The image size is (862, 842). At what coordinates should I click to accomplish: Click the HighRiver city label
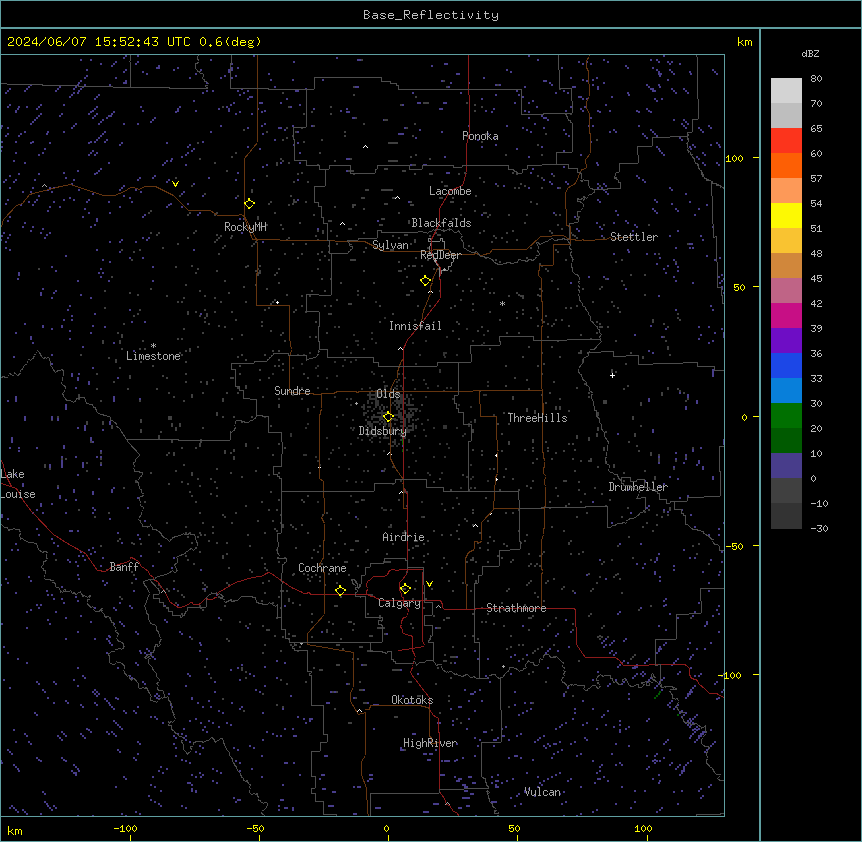430,743
